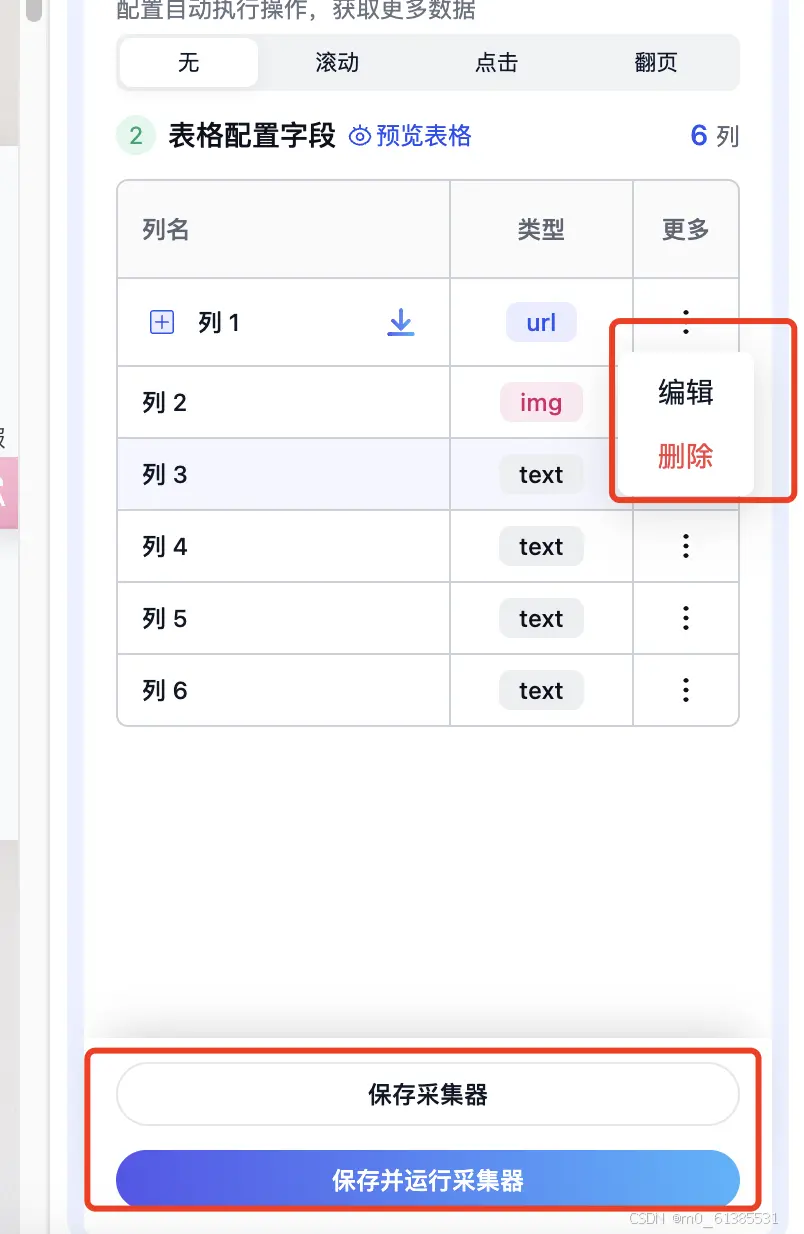The width and height of the screenshot is (804, 1234).
Task: Click the img type badge of 列 2
Action: point(540,402)
